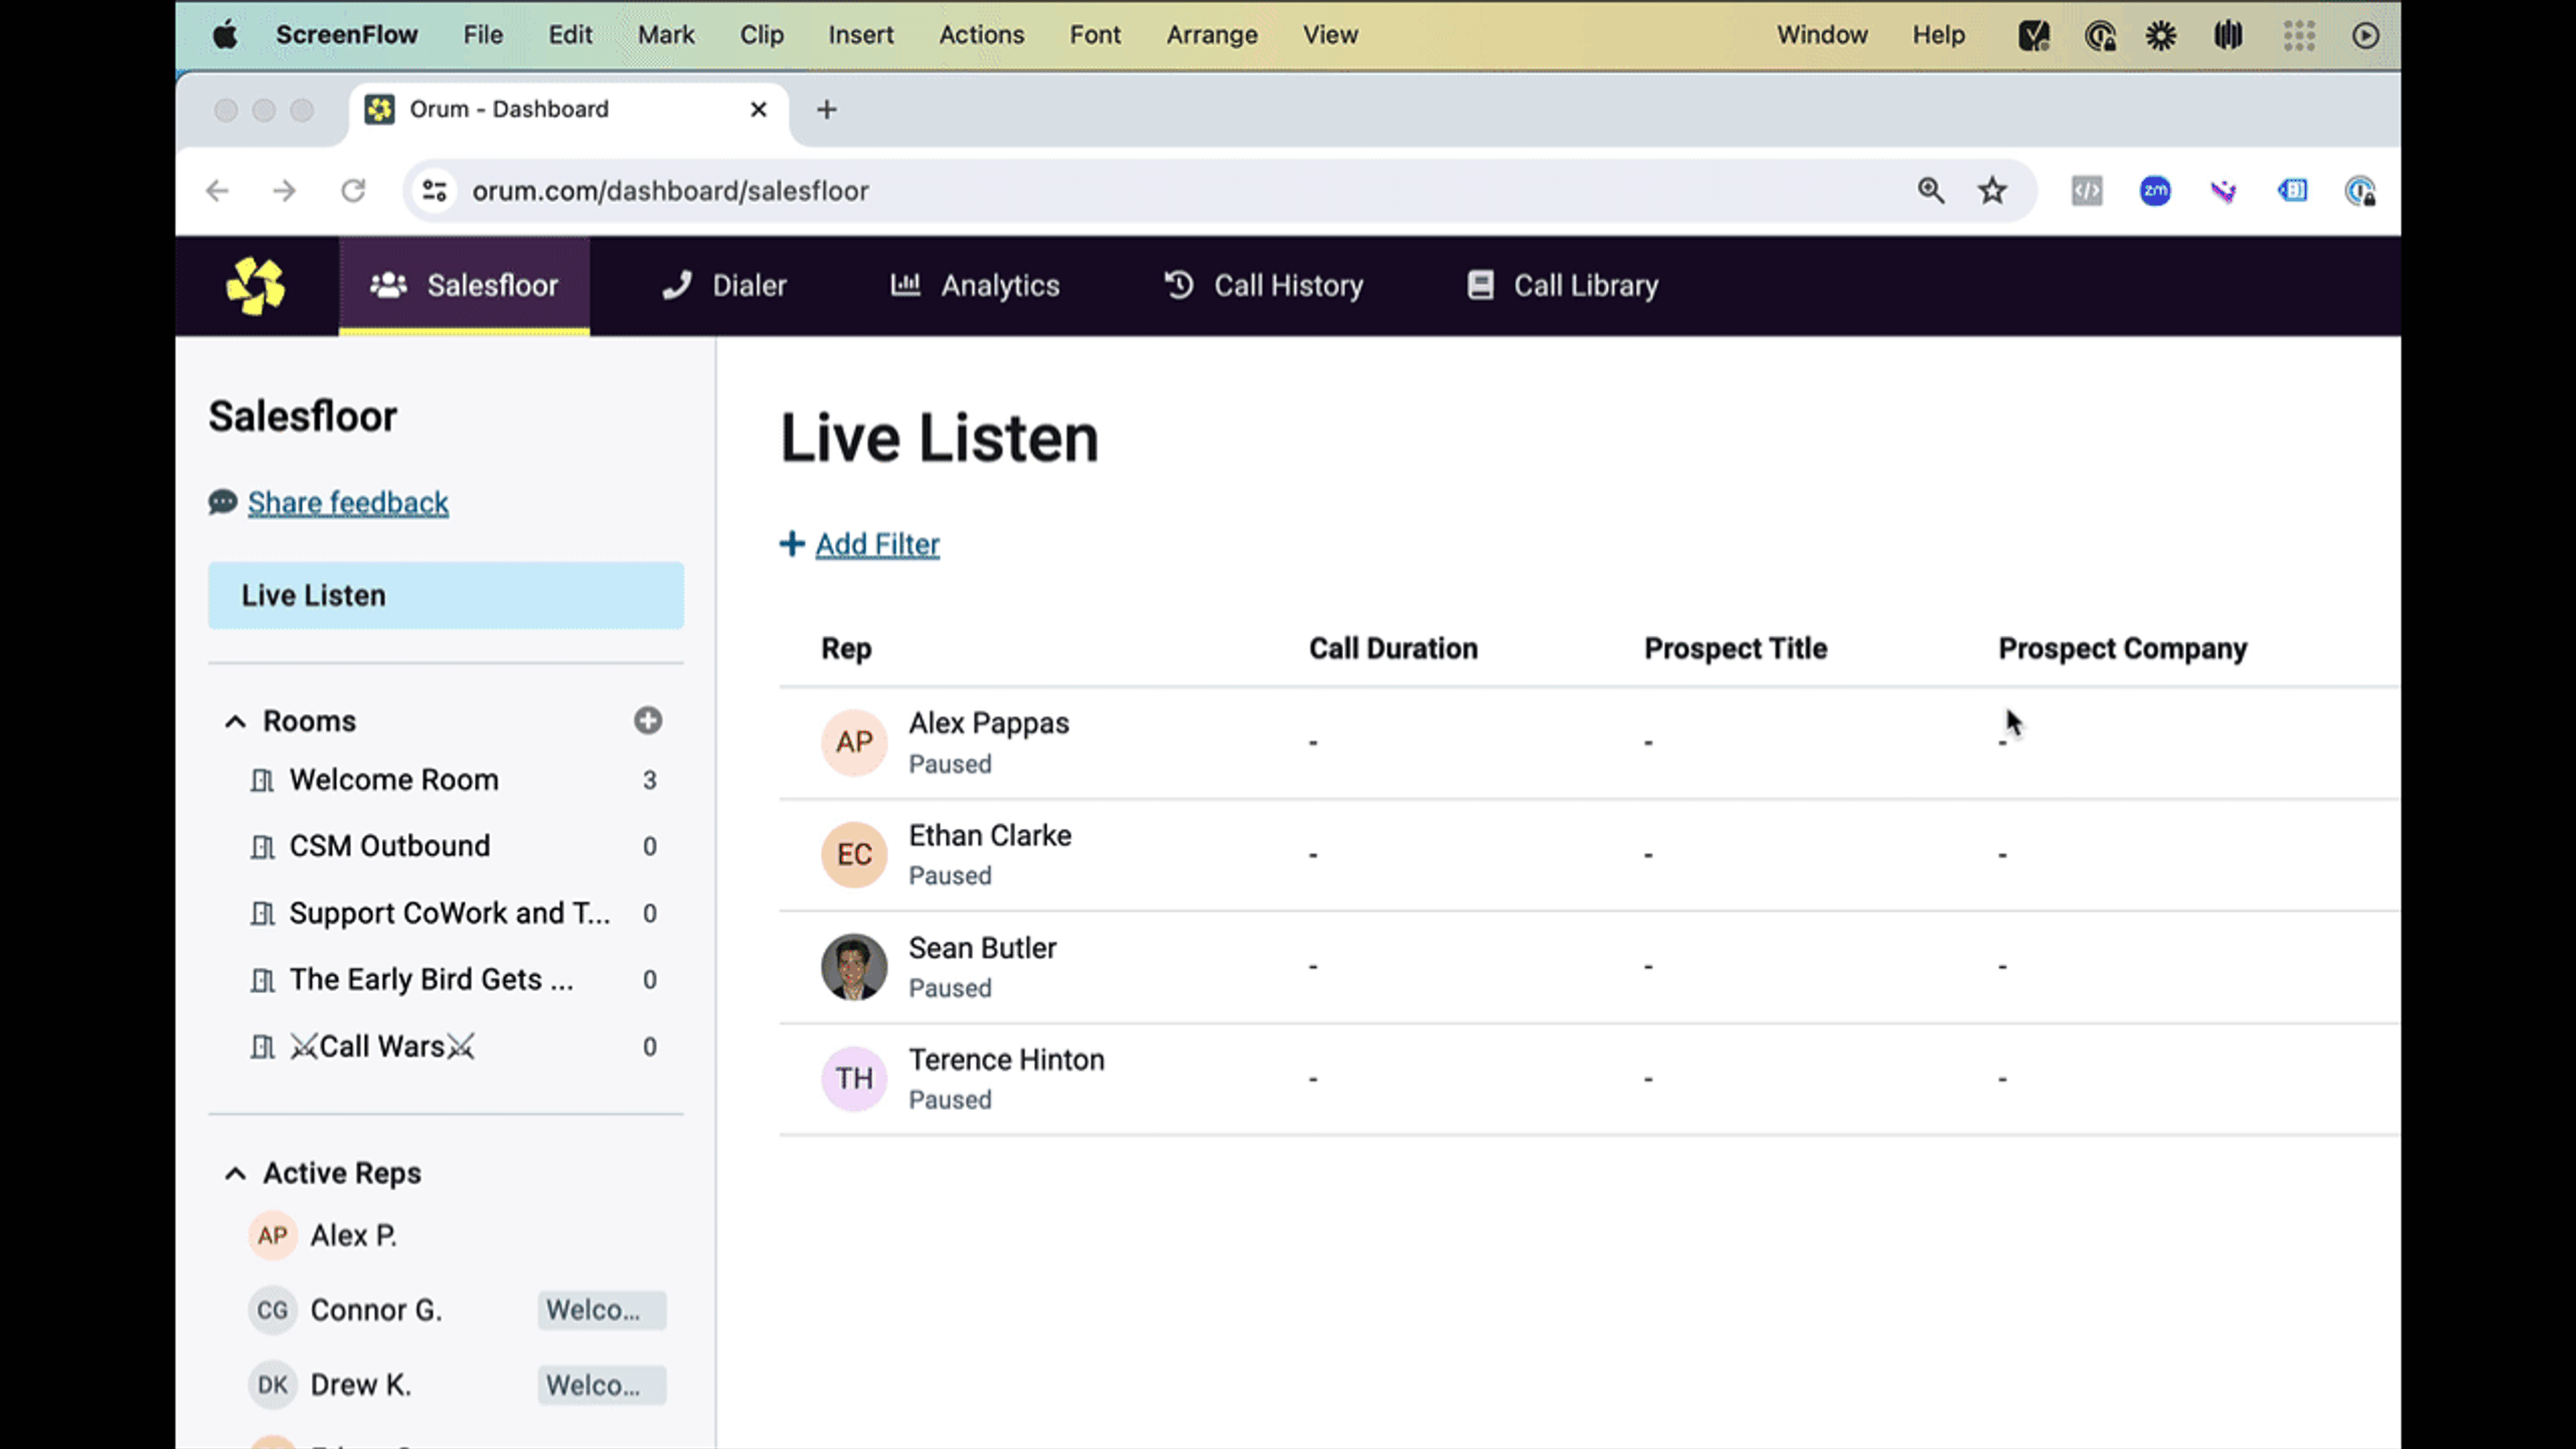Go to Analytics tab
2576x1449 pixels.
coord(975,286)
